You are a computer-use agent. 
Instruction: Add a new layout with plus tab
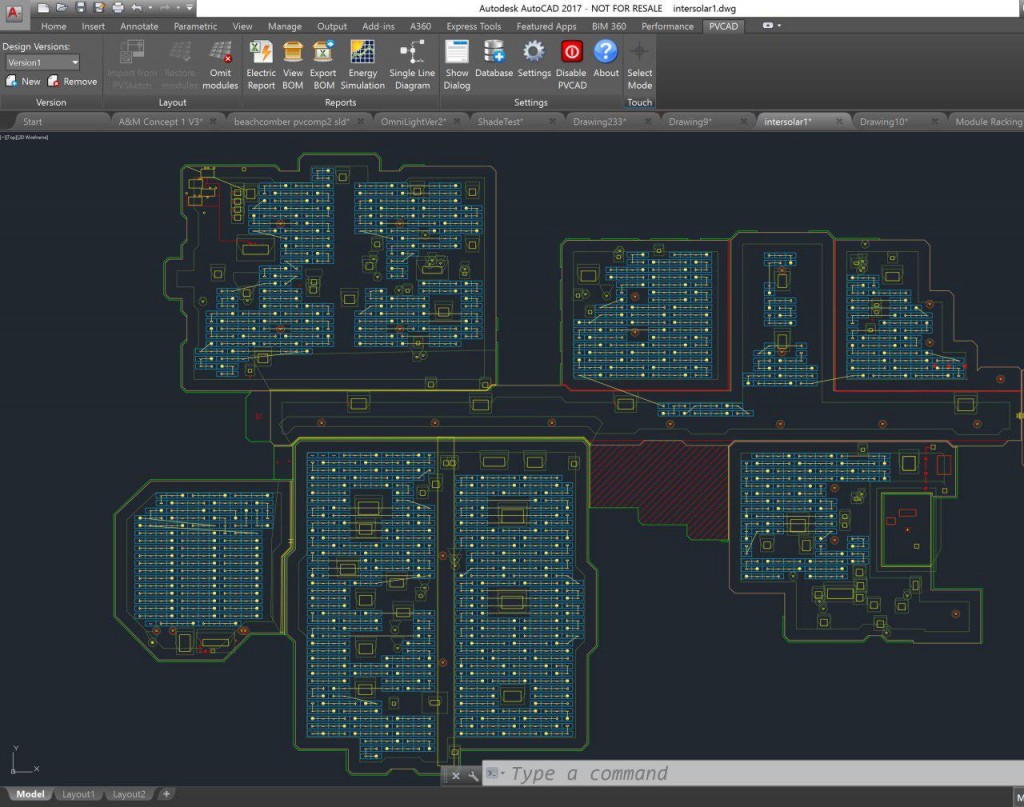point(166,794)
